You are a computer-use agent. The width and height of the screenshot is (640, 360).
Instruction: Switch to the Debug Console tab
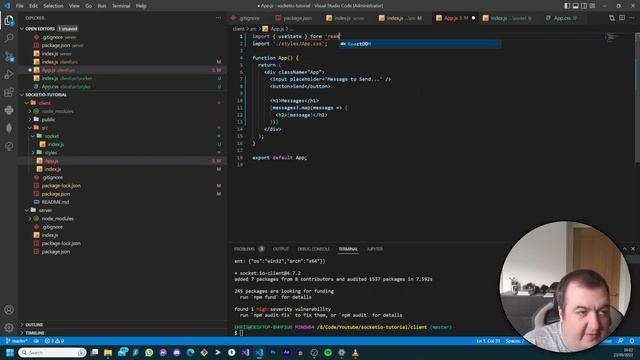pyautogui.click(x=313, y=249)
